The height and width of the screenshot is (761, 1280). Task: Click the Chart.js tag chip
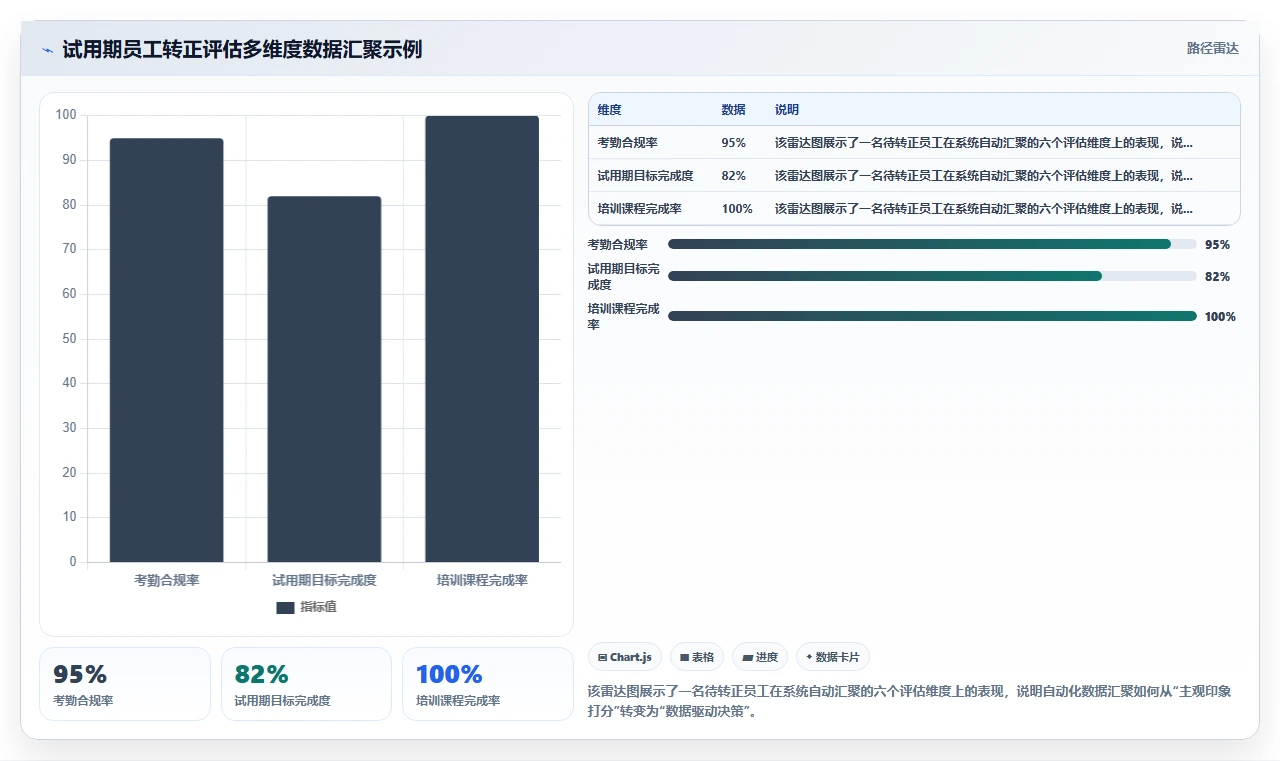click(x=625, y=657)
